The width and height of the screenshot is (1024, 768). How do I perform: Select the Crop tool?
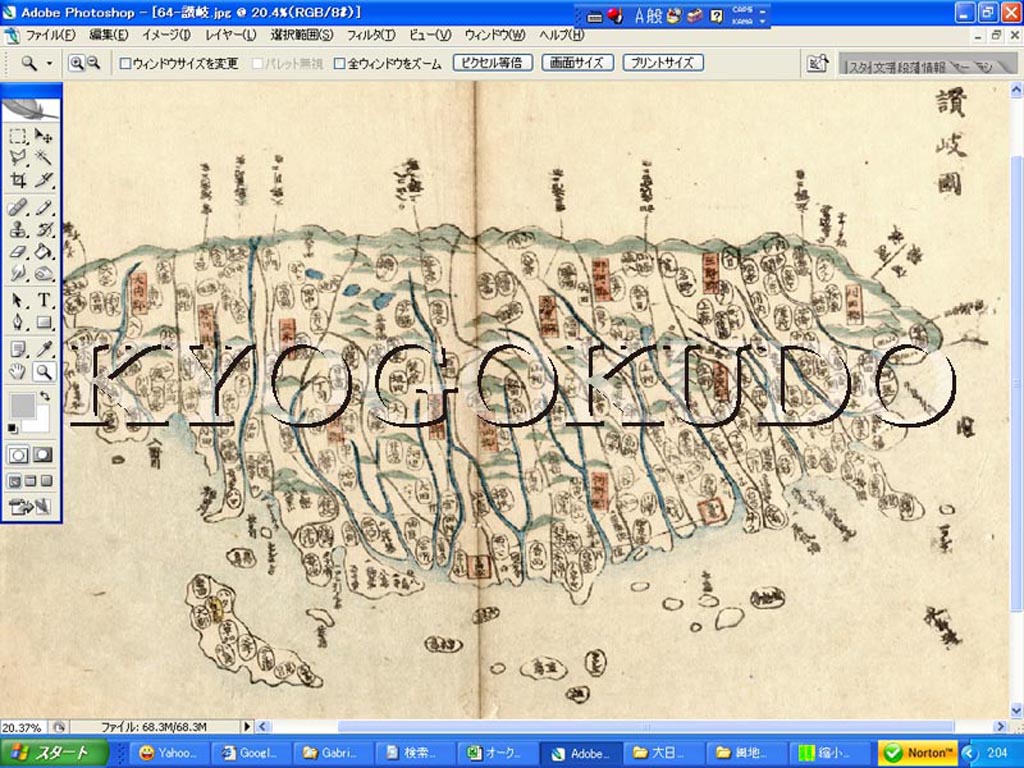18,180
